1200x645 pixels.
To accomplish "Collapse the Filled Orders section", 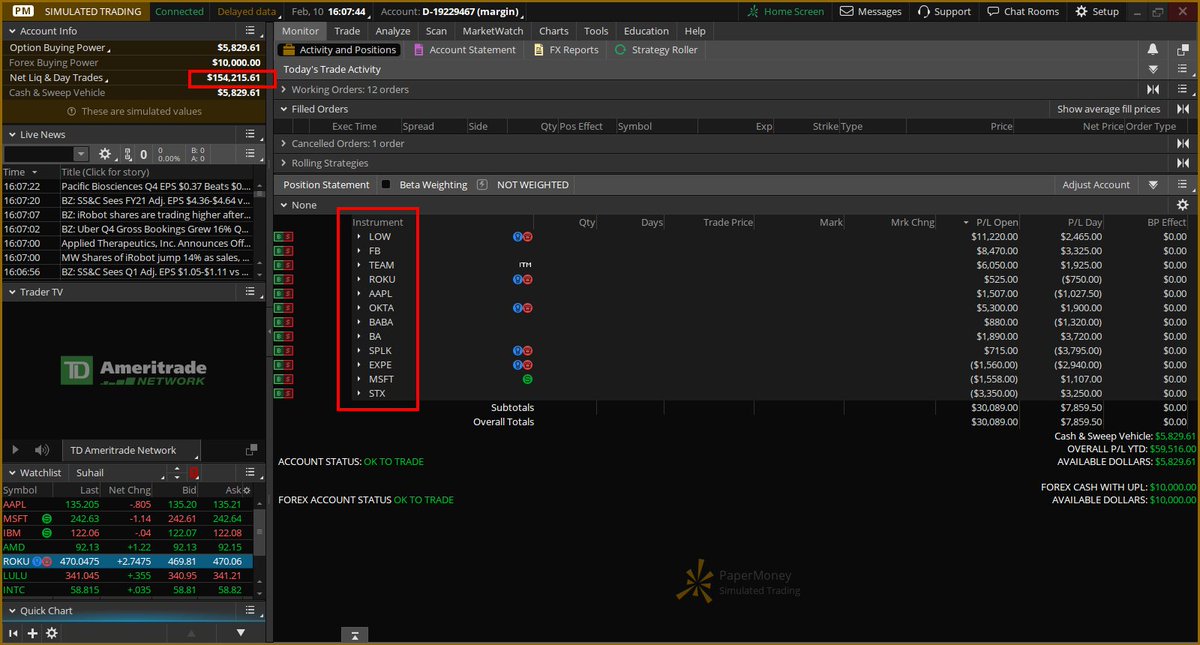I will pyautogui.click(x=284, y=109).
